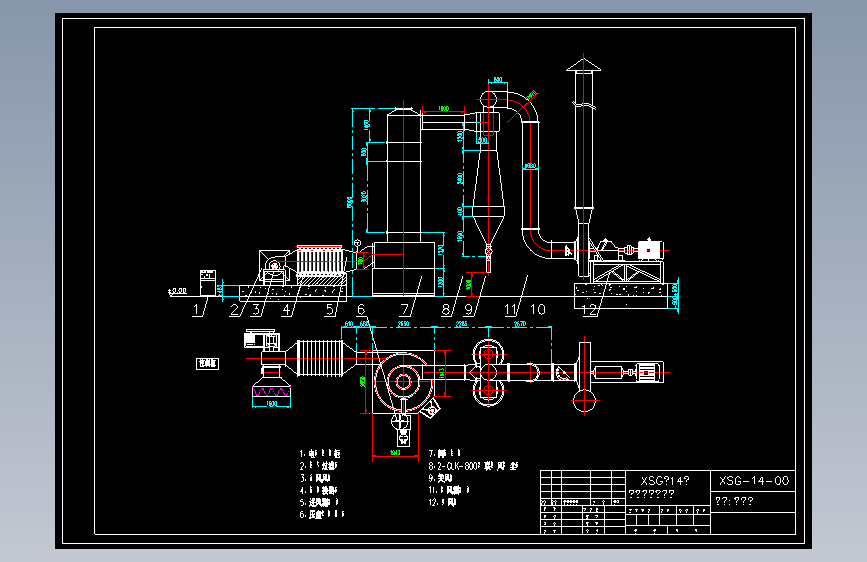Click part callout number 11

tap(510, 310)
